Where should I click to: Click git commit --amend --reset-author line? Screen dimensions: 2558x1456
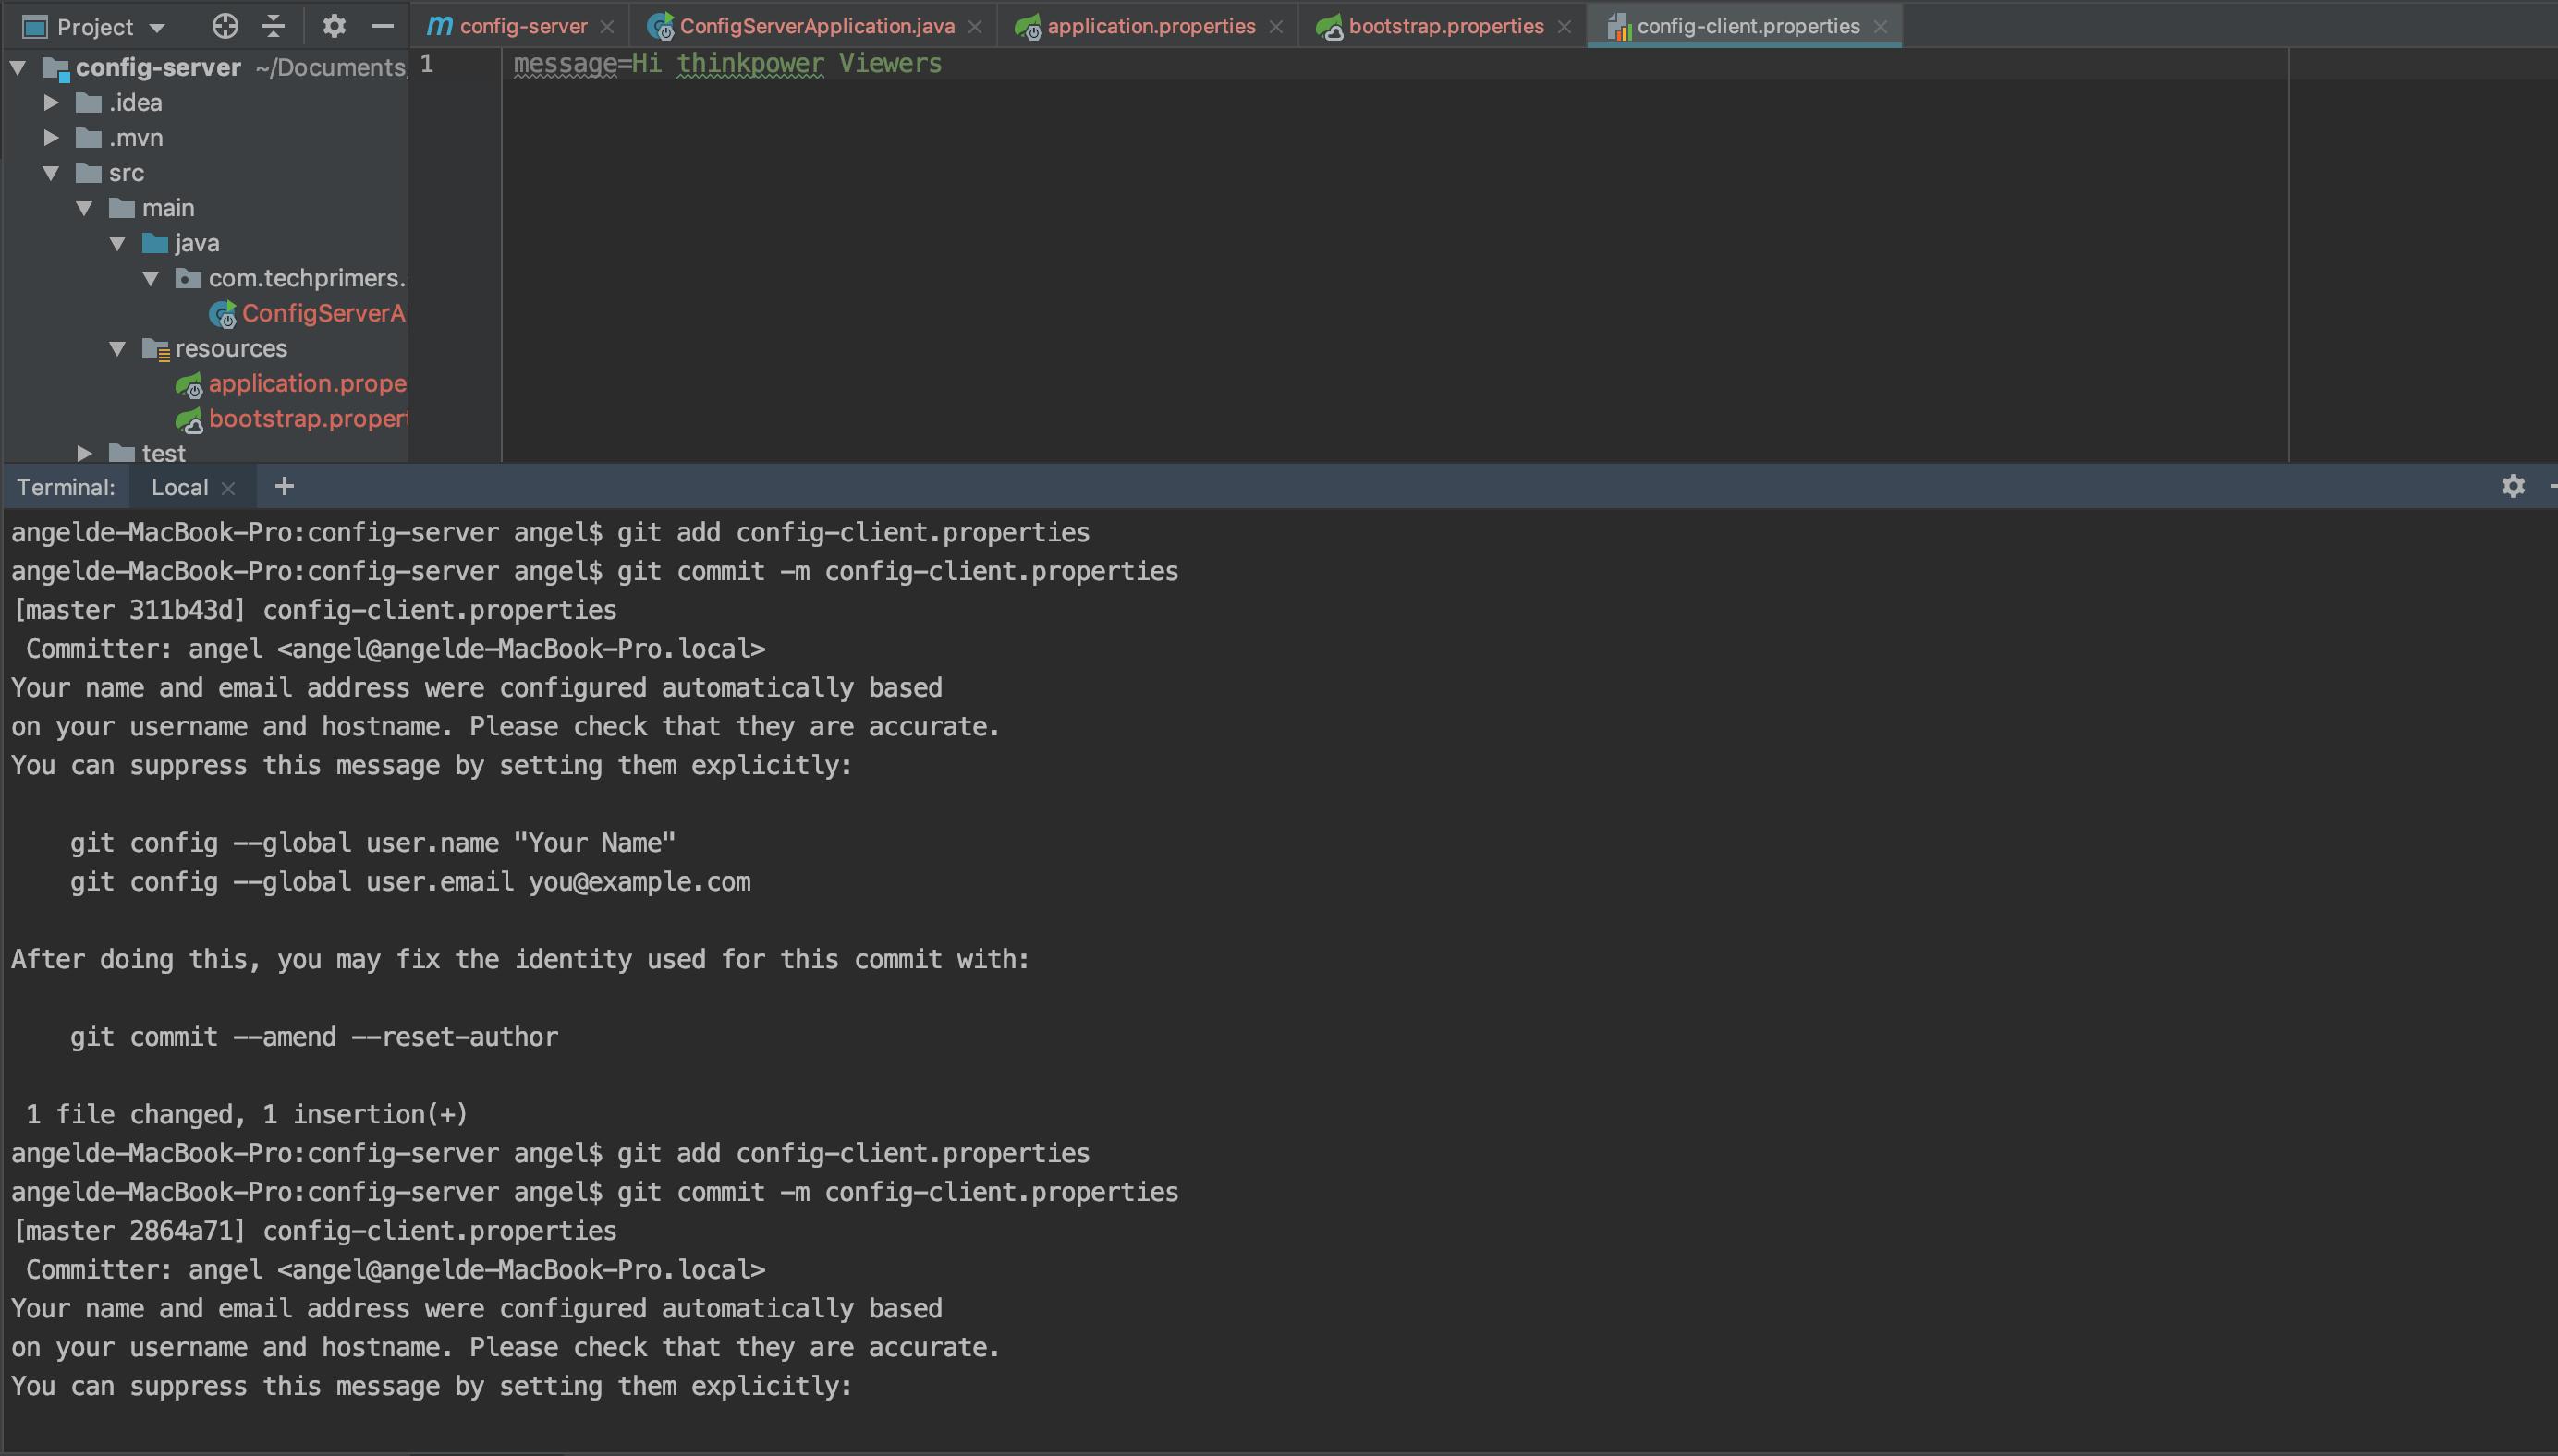(314, 1037)
